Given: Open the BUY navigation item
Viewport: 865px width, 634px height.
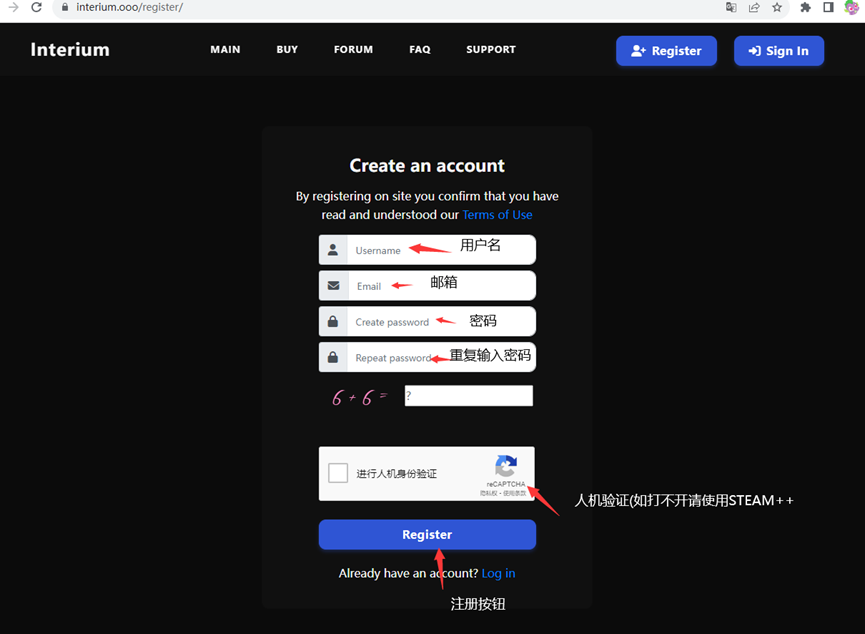Looking at the screenshot, I should [287, 50].
